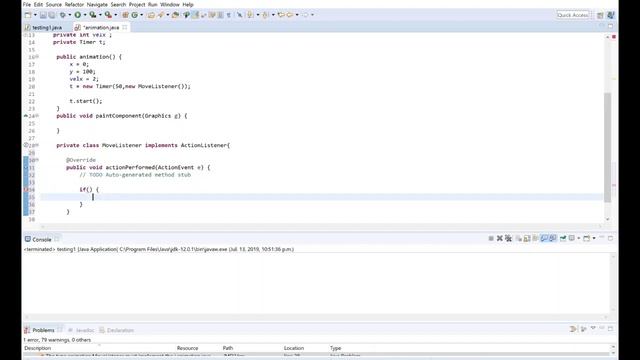The height and width of the screenshot is (360, 640).
Task: Open the File menu
Action: point(27,4)
